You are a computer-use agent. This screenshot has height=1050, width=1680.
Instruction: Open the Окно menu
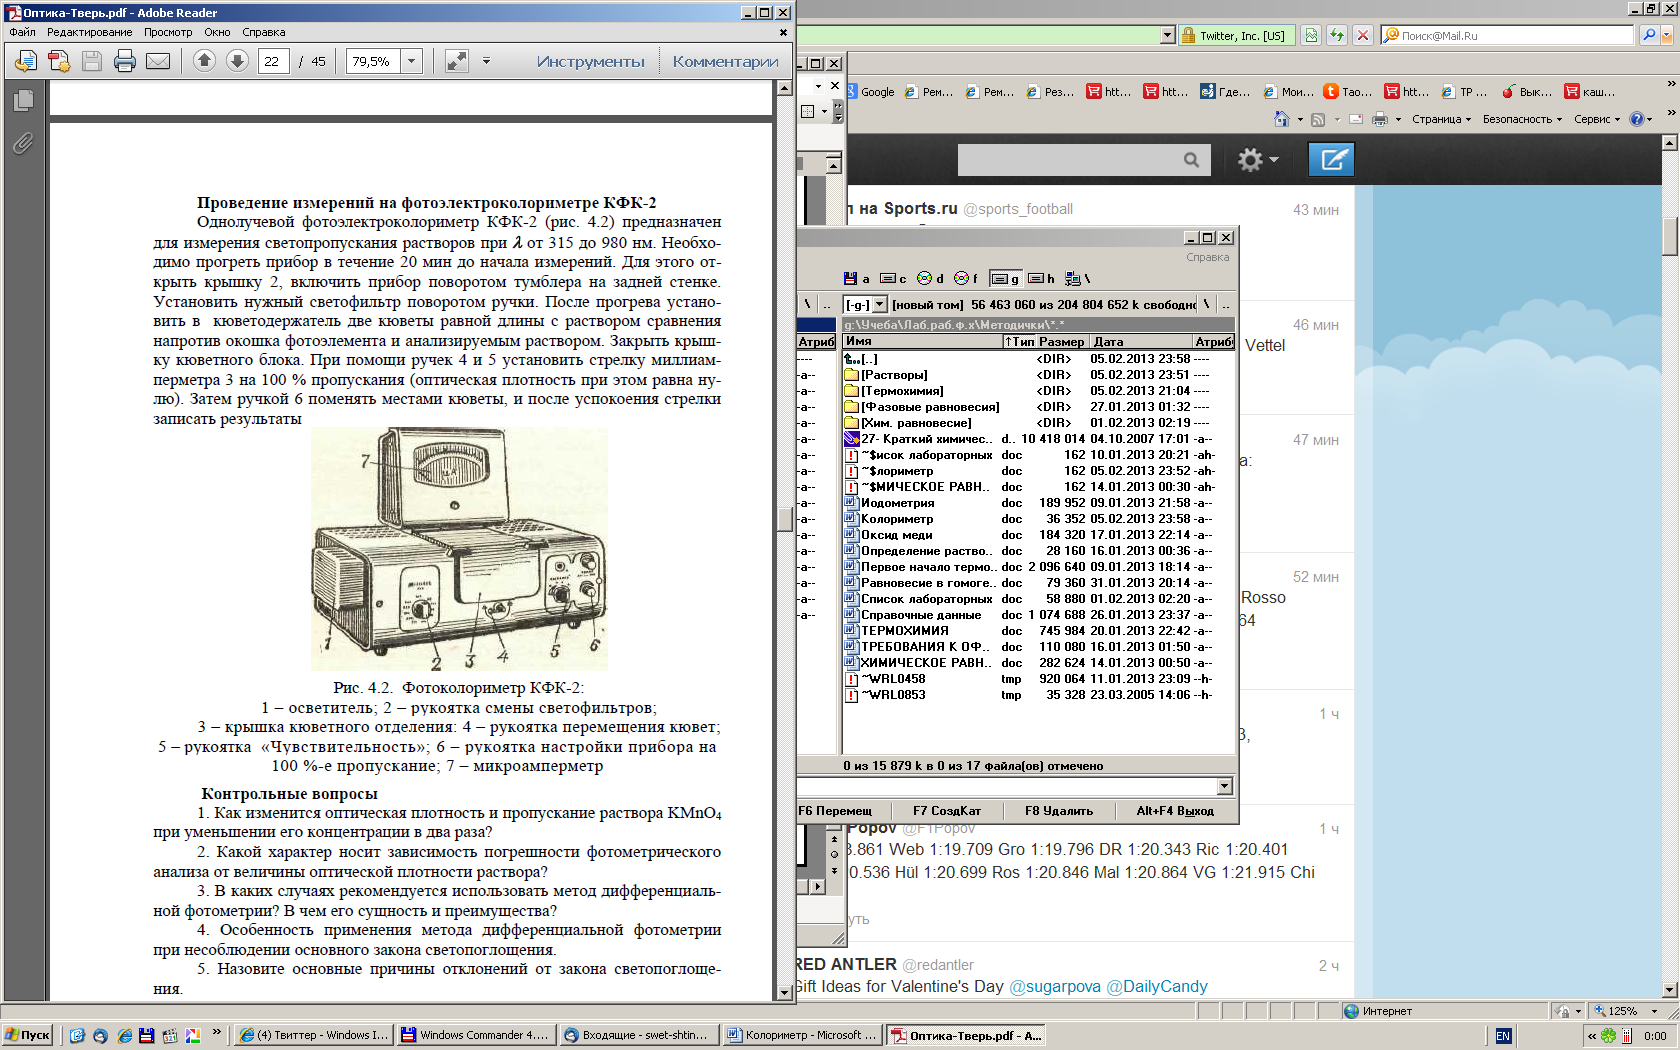click(217, 32)
